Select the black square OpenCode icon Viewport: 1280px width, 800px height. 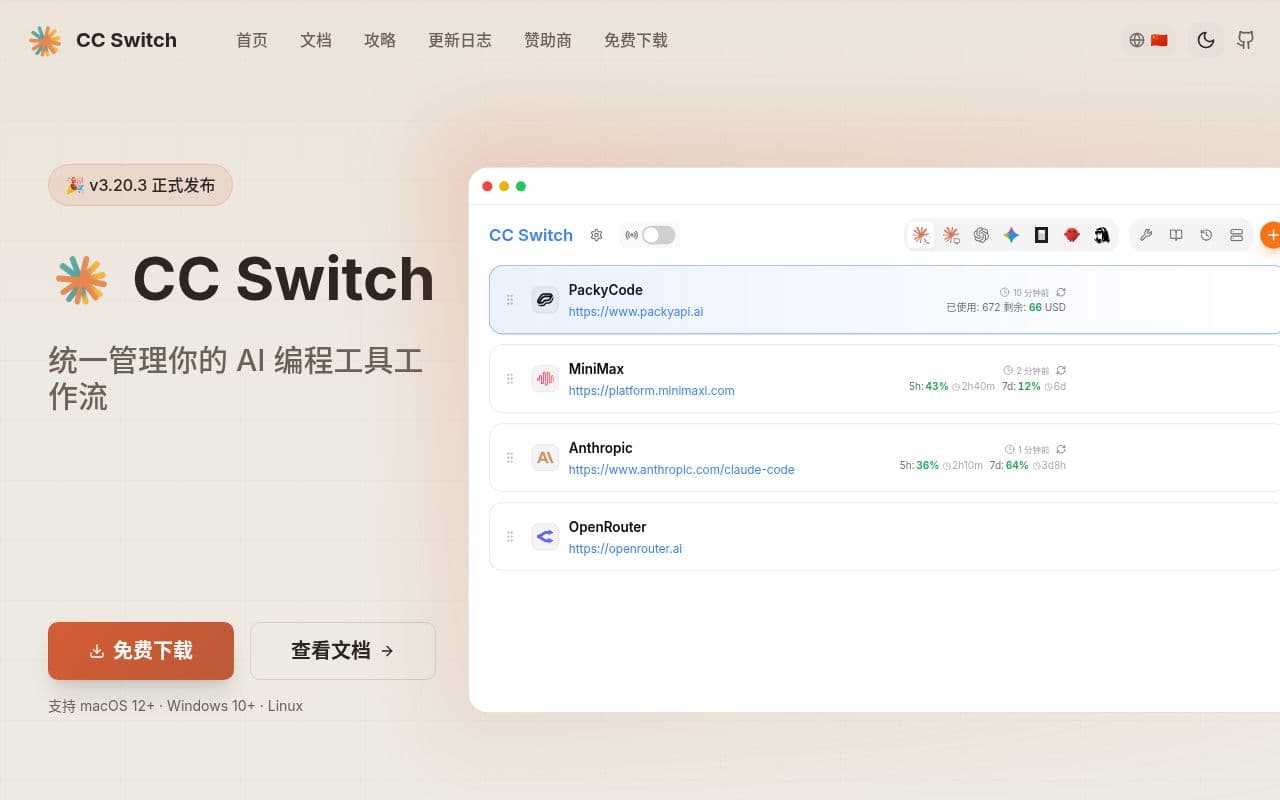pyautogui.click(x=1041, y=235)
